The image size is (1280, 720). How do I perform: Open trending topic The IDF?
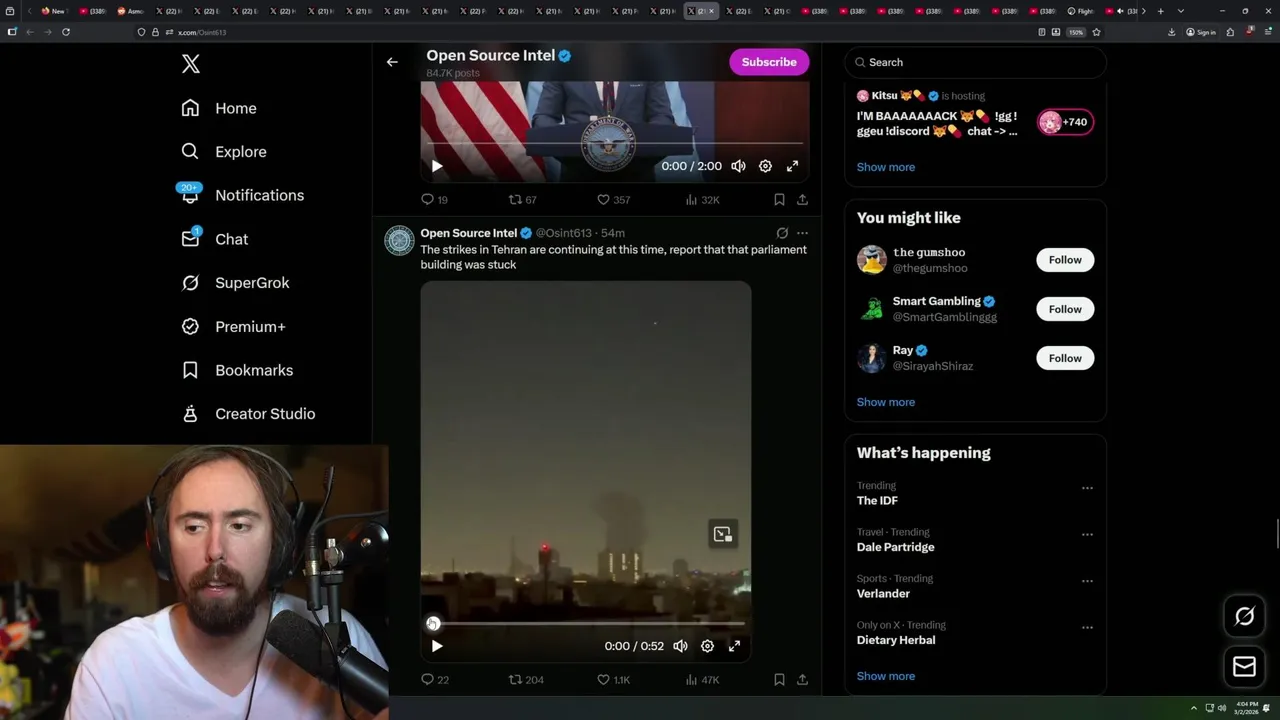tap(877, 501)
